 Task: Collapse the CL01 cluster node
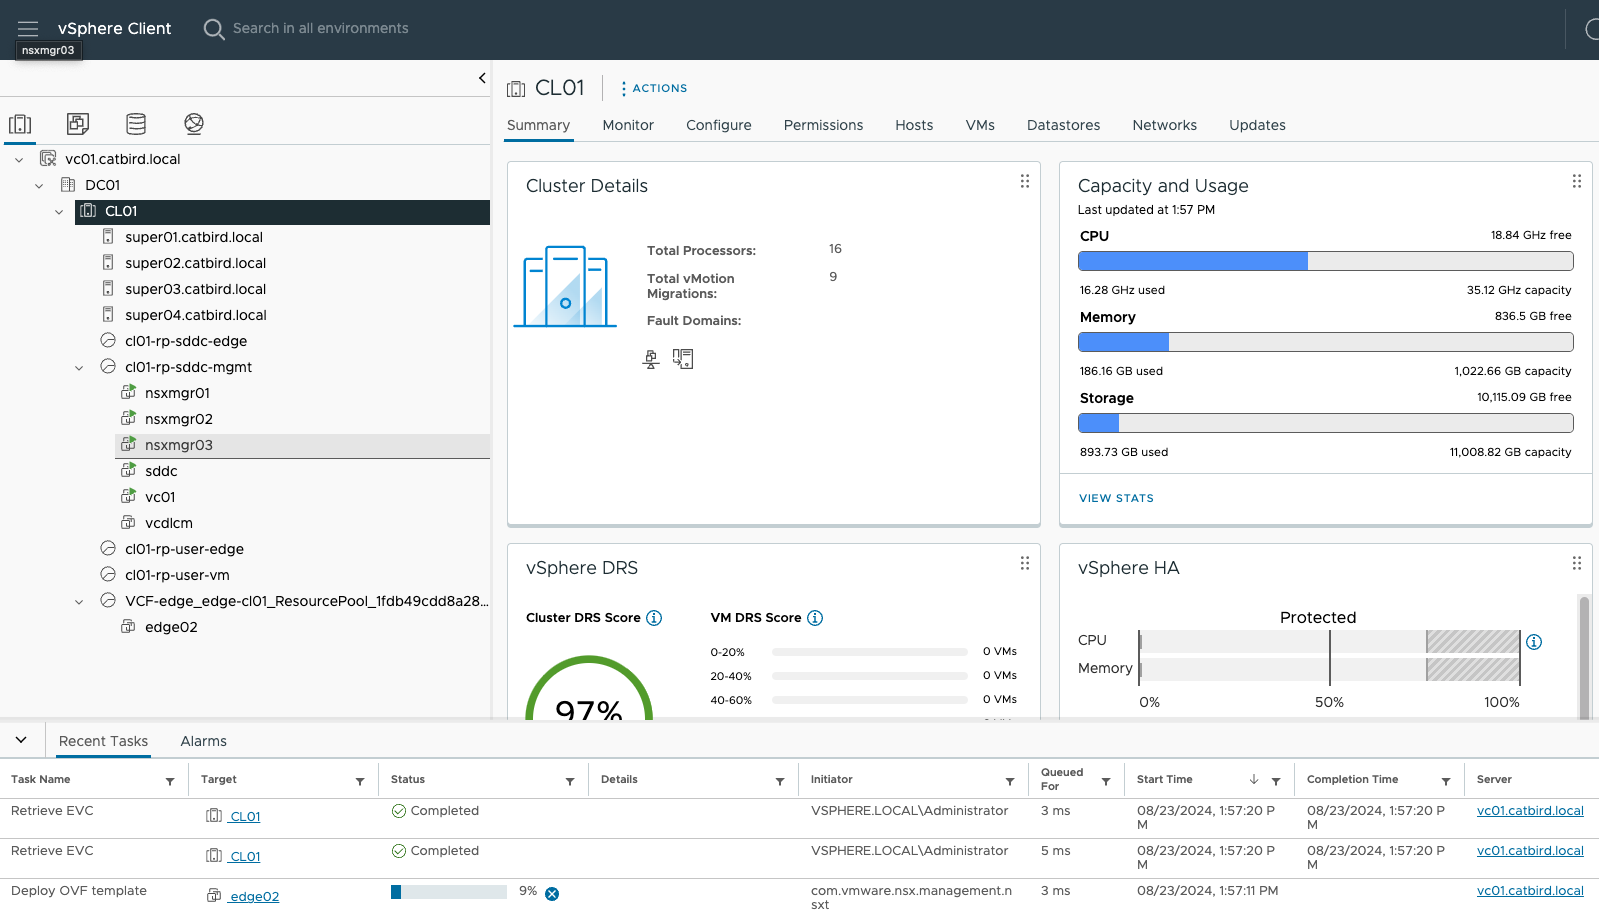[x=59, y=211]
